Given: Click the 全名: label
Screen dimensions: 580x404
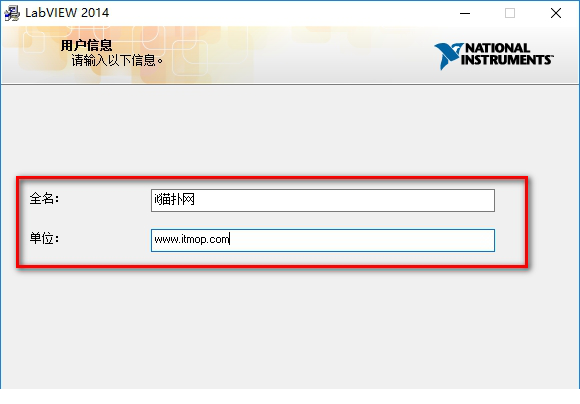Looking at the screenshot, I should pos(44,199).
